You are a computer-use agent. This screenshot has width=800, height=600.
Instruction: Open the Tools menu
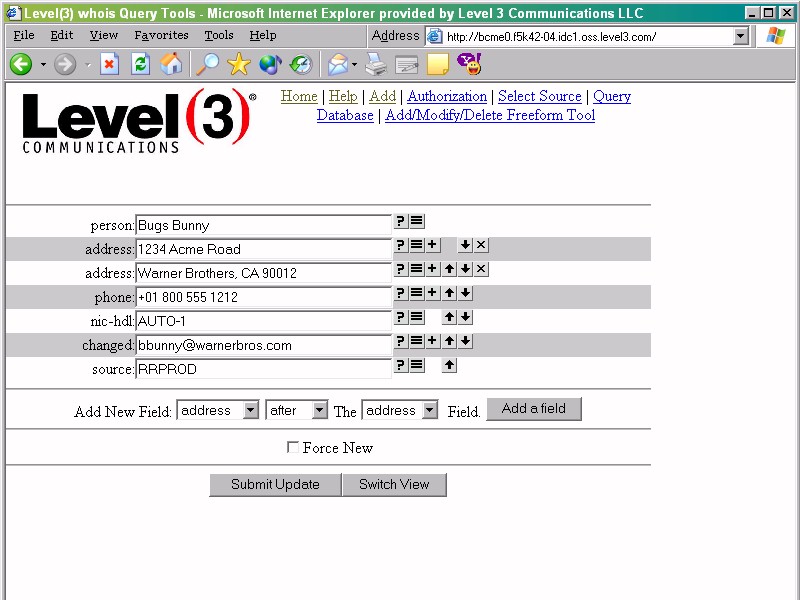point(218,35)
